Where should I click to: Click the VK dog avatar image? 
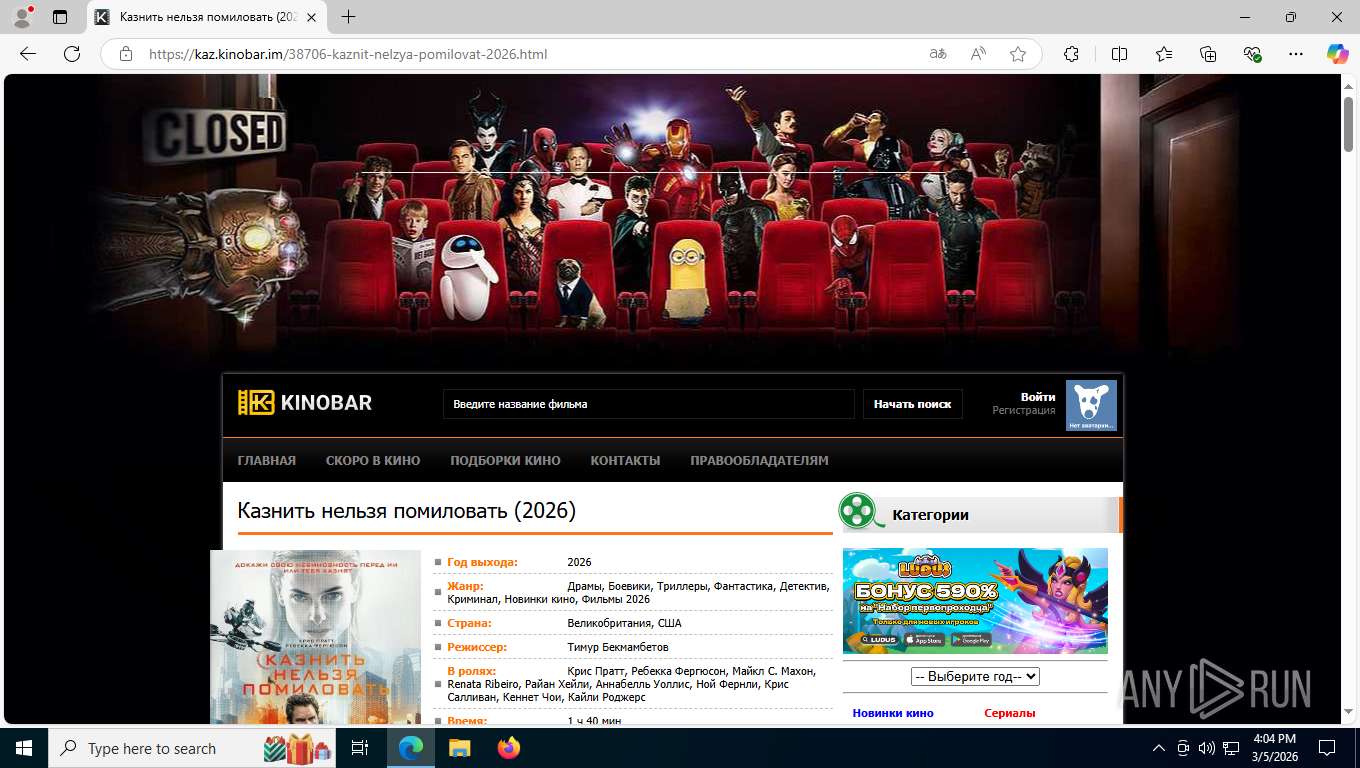pos(1091,405)
